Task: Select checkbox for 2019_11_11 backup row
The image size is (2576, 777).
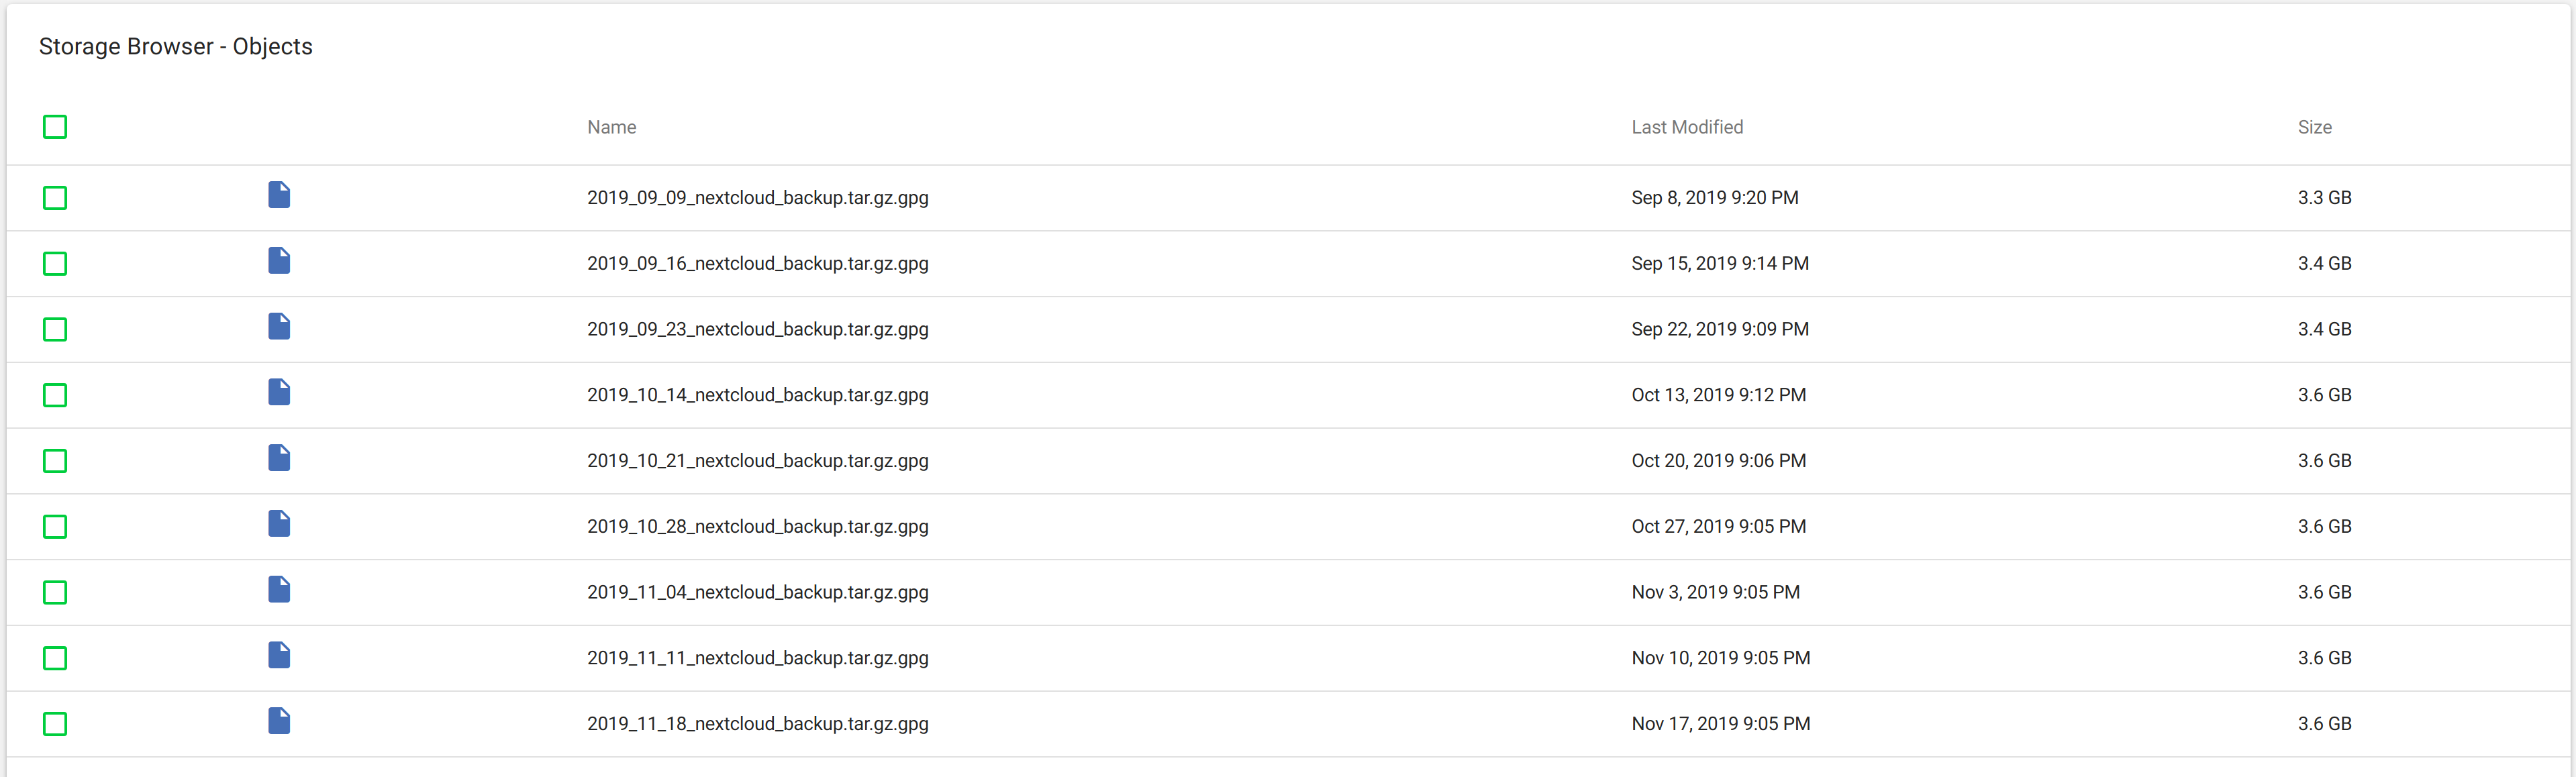Action: (55, 658)
